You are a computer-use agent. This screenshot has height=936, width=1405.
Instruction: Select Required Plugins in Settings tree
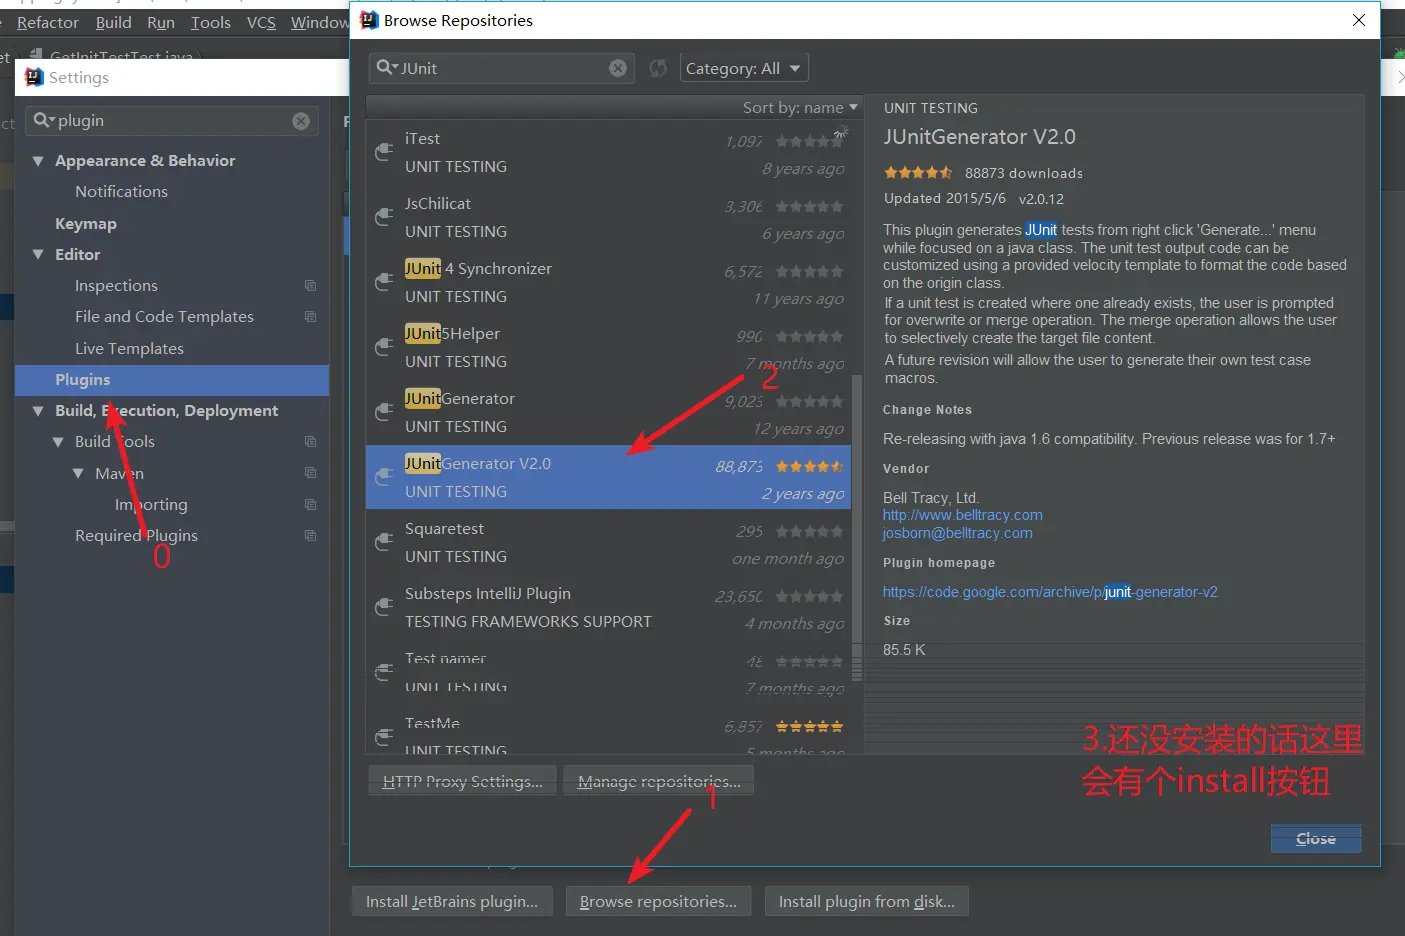[x=136, y=536]
